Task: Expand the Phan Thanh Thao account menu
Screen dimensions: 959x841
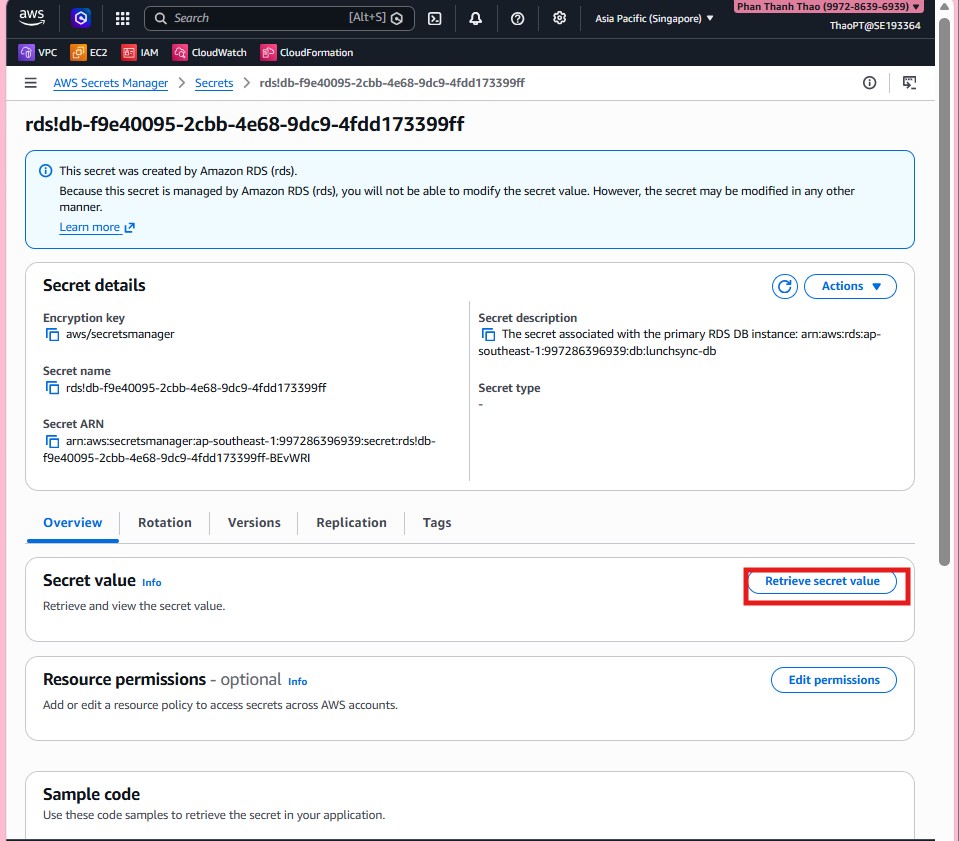Action: (829, 6)
